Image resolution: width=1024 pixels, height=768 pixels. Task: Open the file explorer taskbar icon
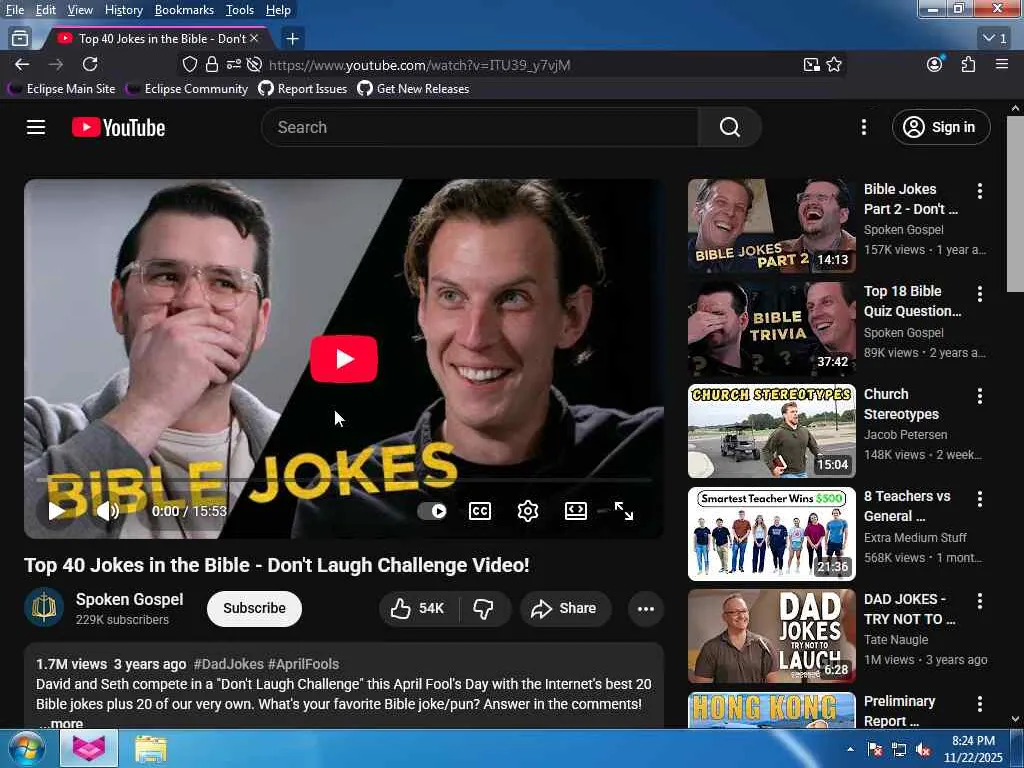click(151, 748)
